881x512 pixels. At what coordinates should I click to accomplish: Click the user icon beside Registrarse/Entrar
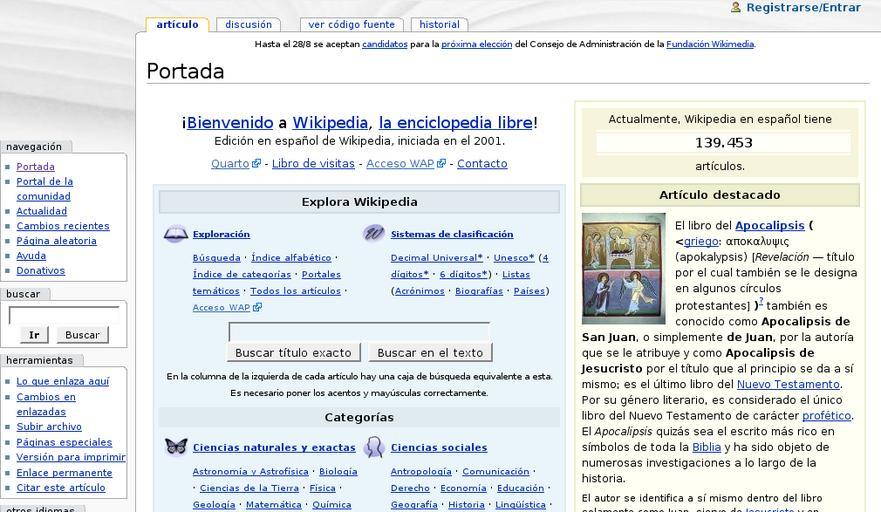736,7
